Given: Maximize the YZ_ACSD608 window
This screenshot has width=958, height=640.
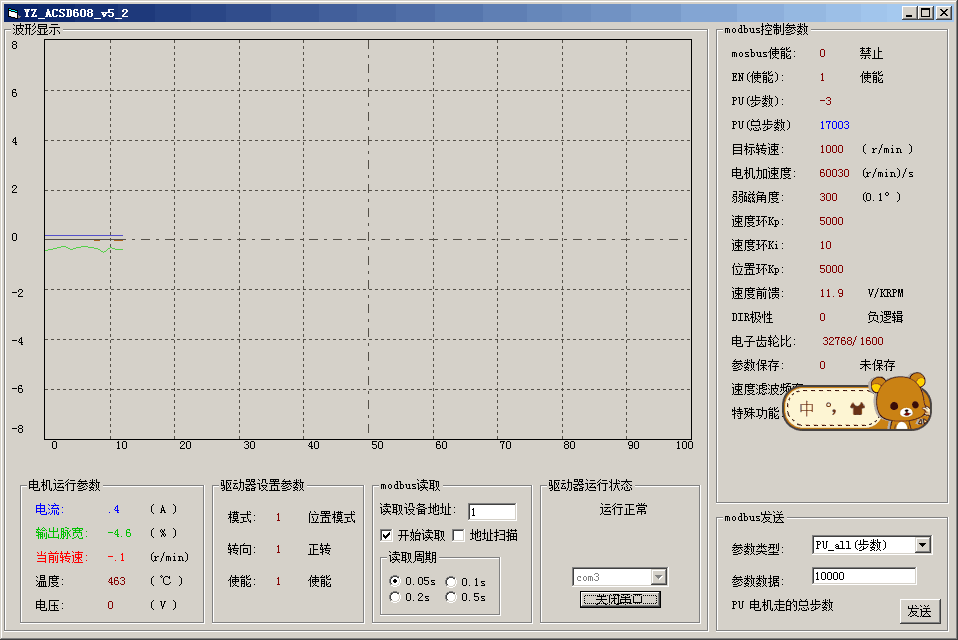Looking at the screenshot, I should pos(925,13).
